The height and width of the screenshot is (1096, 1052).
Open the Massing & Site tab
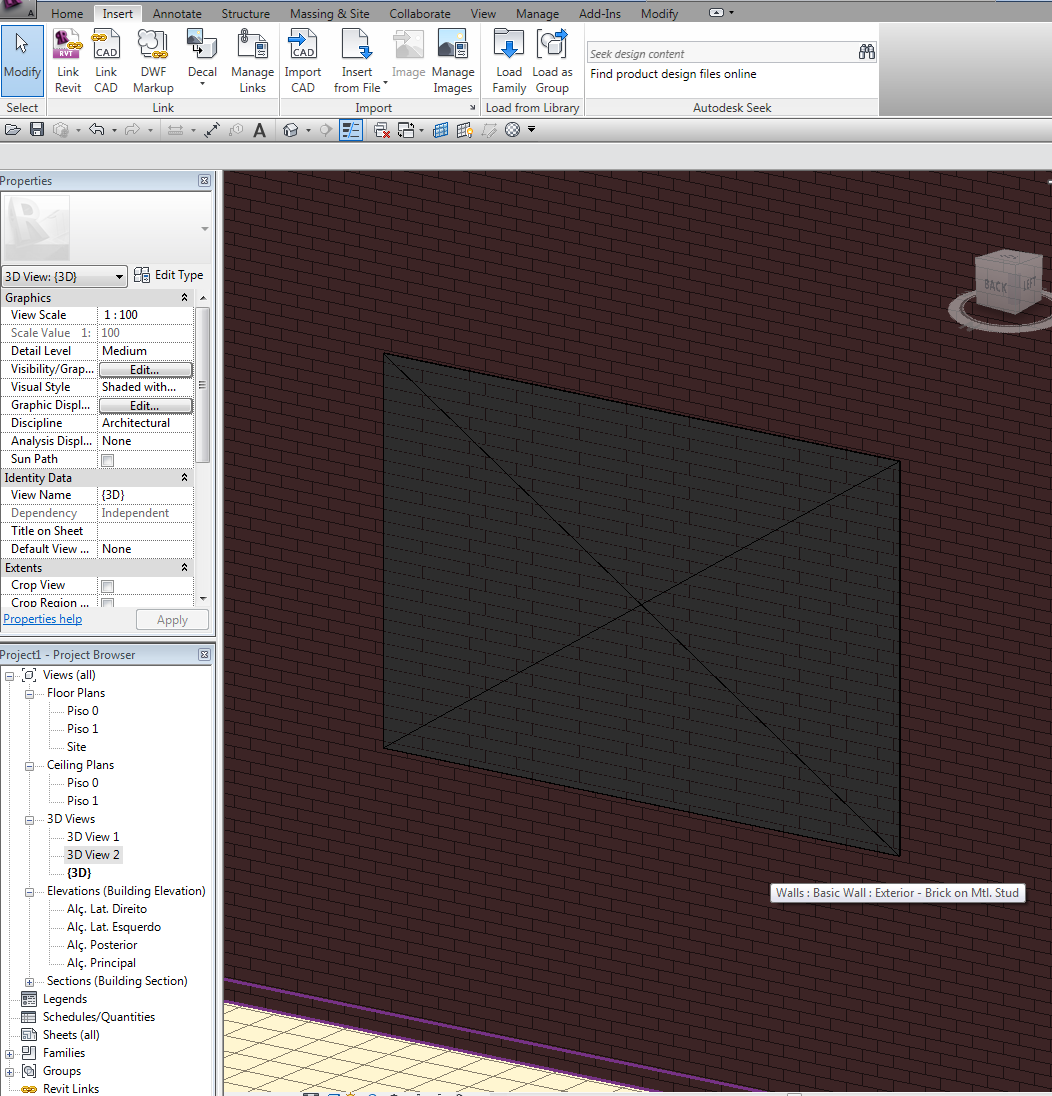(x=329, y=14)
